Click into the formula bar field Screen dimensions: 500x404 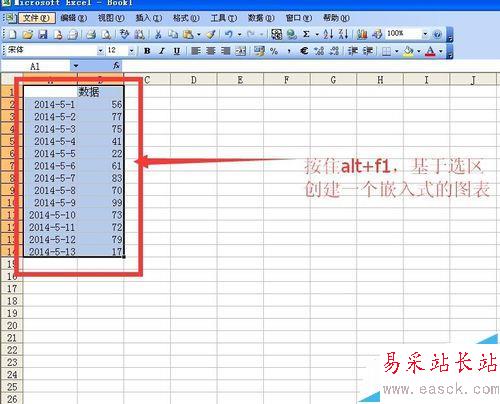coord(310,66)
